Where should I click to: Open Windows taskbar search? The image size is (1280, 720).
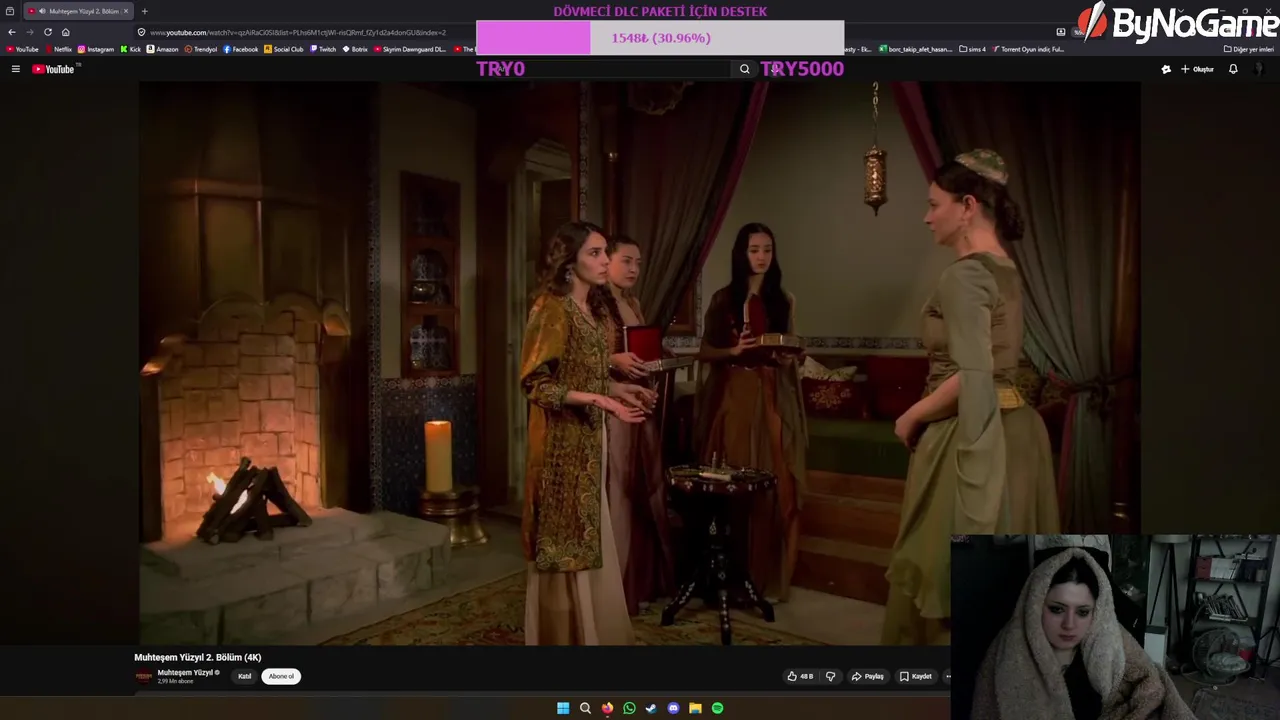[585, 708]
